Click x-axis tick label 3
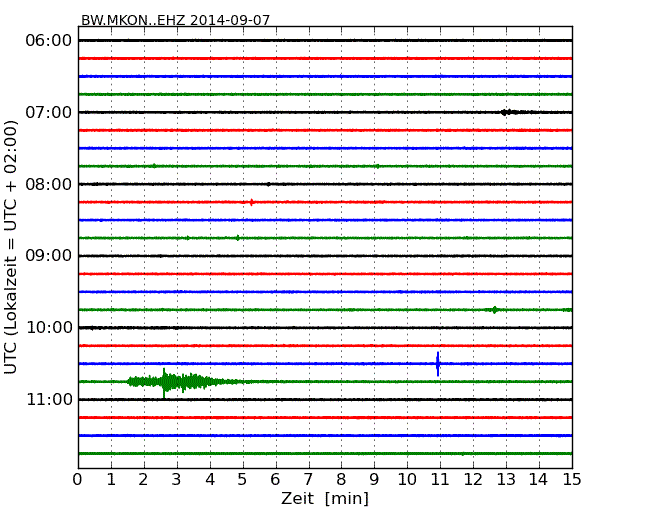This screenshot has height=520, width=650. (177, 479)
